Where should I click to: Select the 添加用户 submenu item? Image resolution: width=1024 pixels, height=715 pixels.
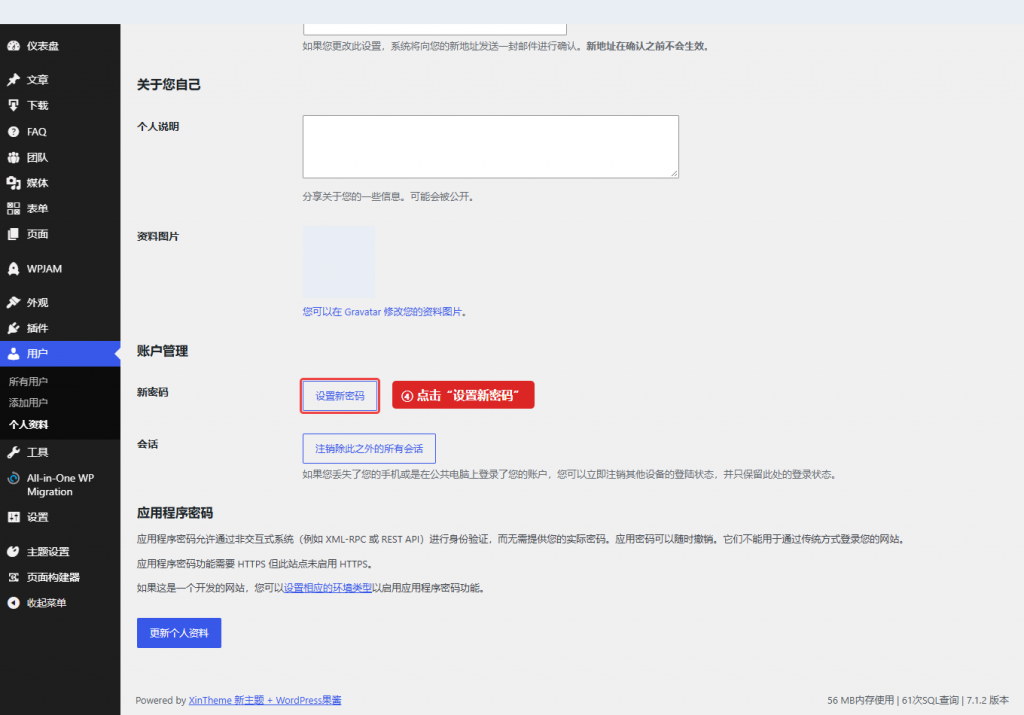pos(28,402)
